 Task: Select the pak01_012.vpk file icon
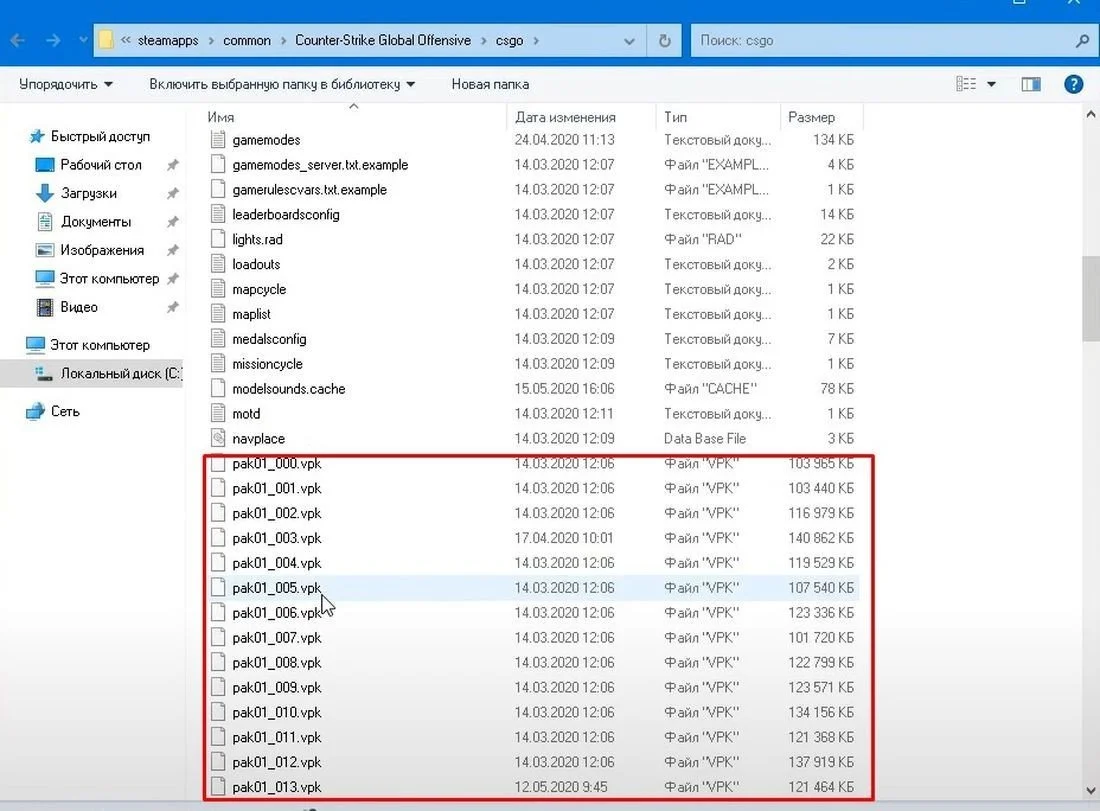(218, 762)
